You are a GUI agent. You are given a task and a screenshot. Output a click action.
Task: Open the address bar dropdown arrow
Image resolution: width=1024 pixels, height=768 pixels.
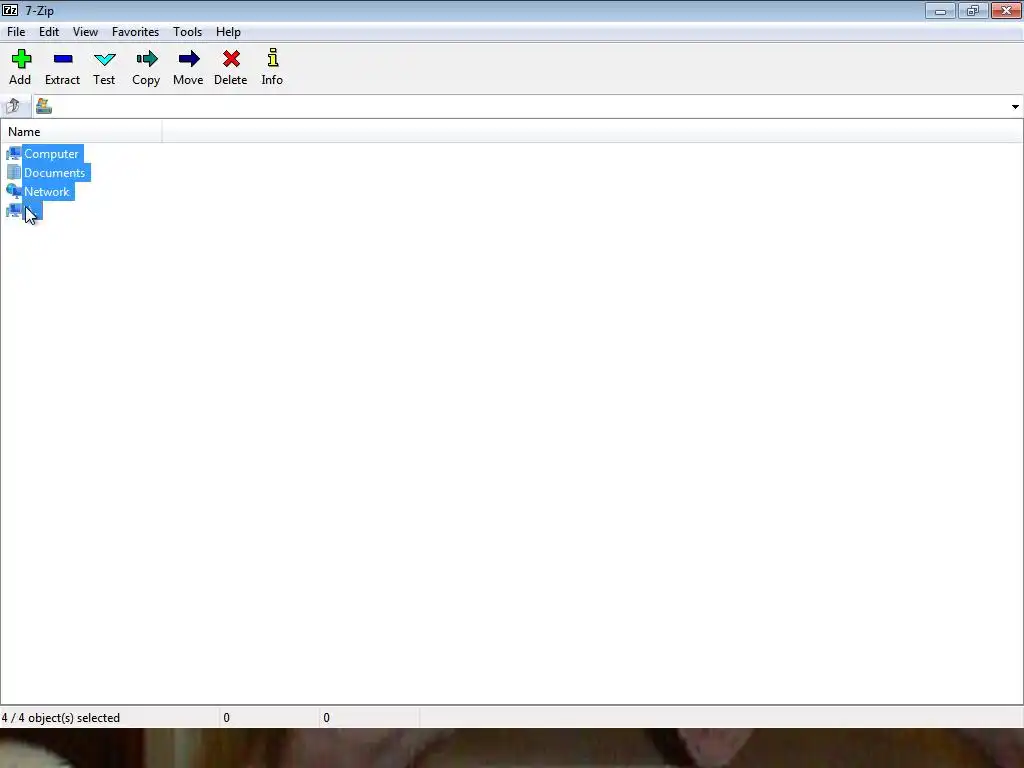click(x=1015, y=106)
